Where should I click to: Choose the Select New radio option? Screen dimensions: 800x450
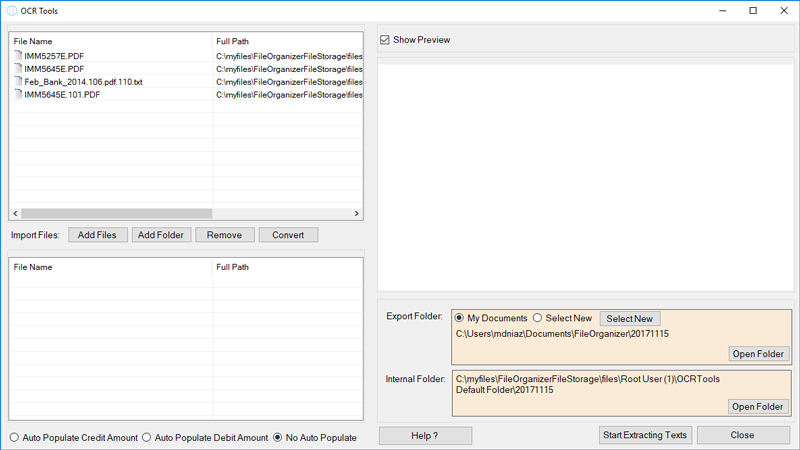tap(537, 318)
